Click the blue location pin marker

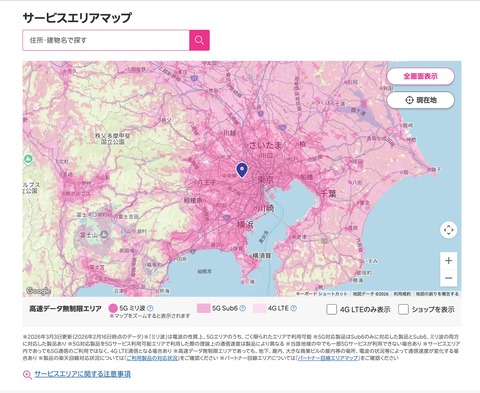tap(242, 170)
